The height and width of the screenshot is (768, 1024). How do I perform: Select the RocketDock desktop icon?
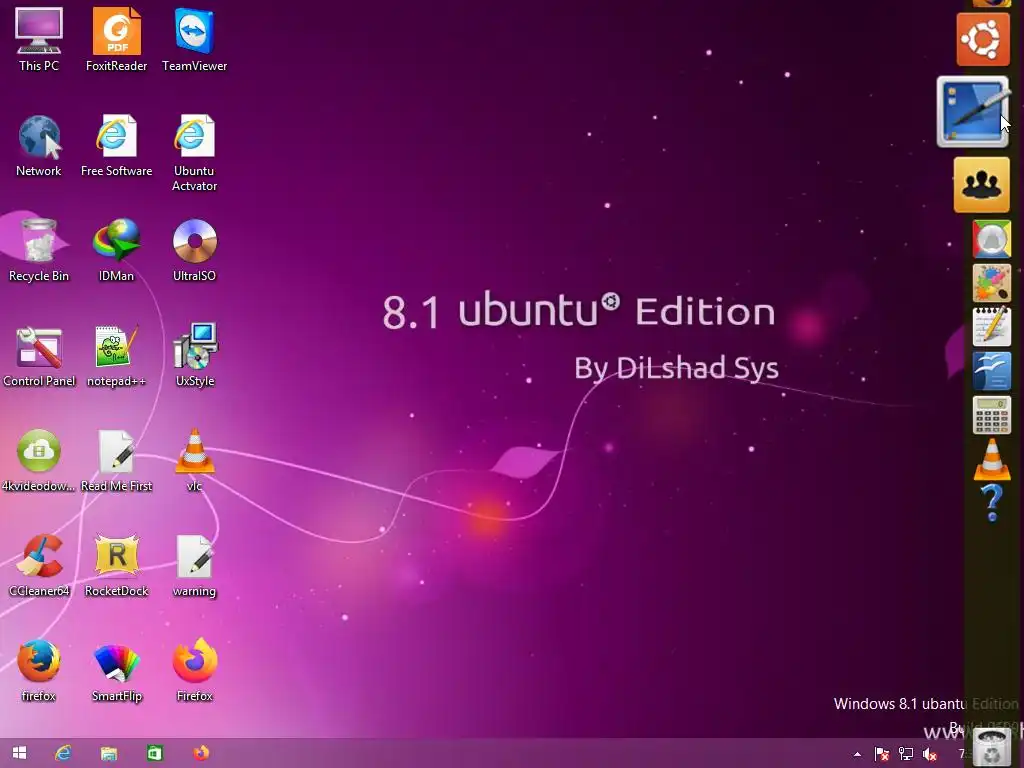tap(116, 566)
